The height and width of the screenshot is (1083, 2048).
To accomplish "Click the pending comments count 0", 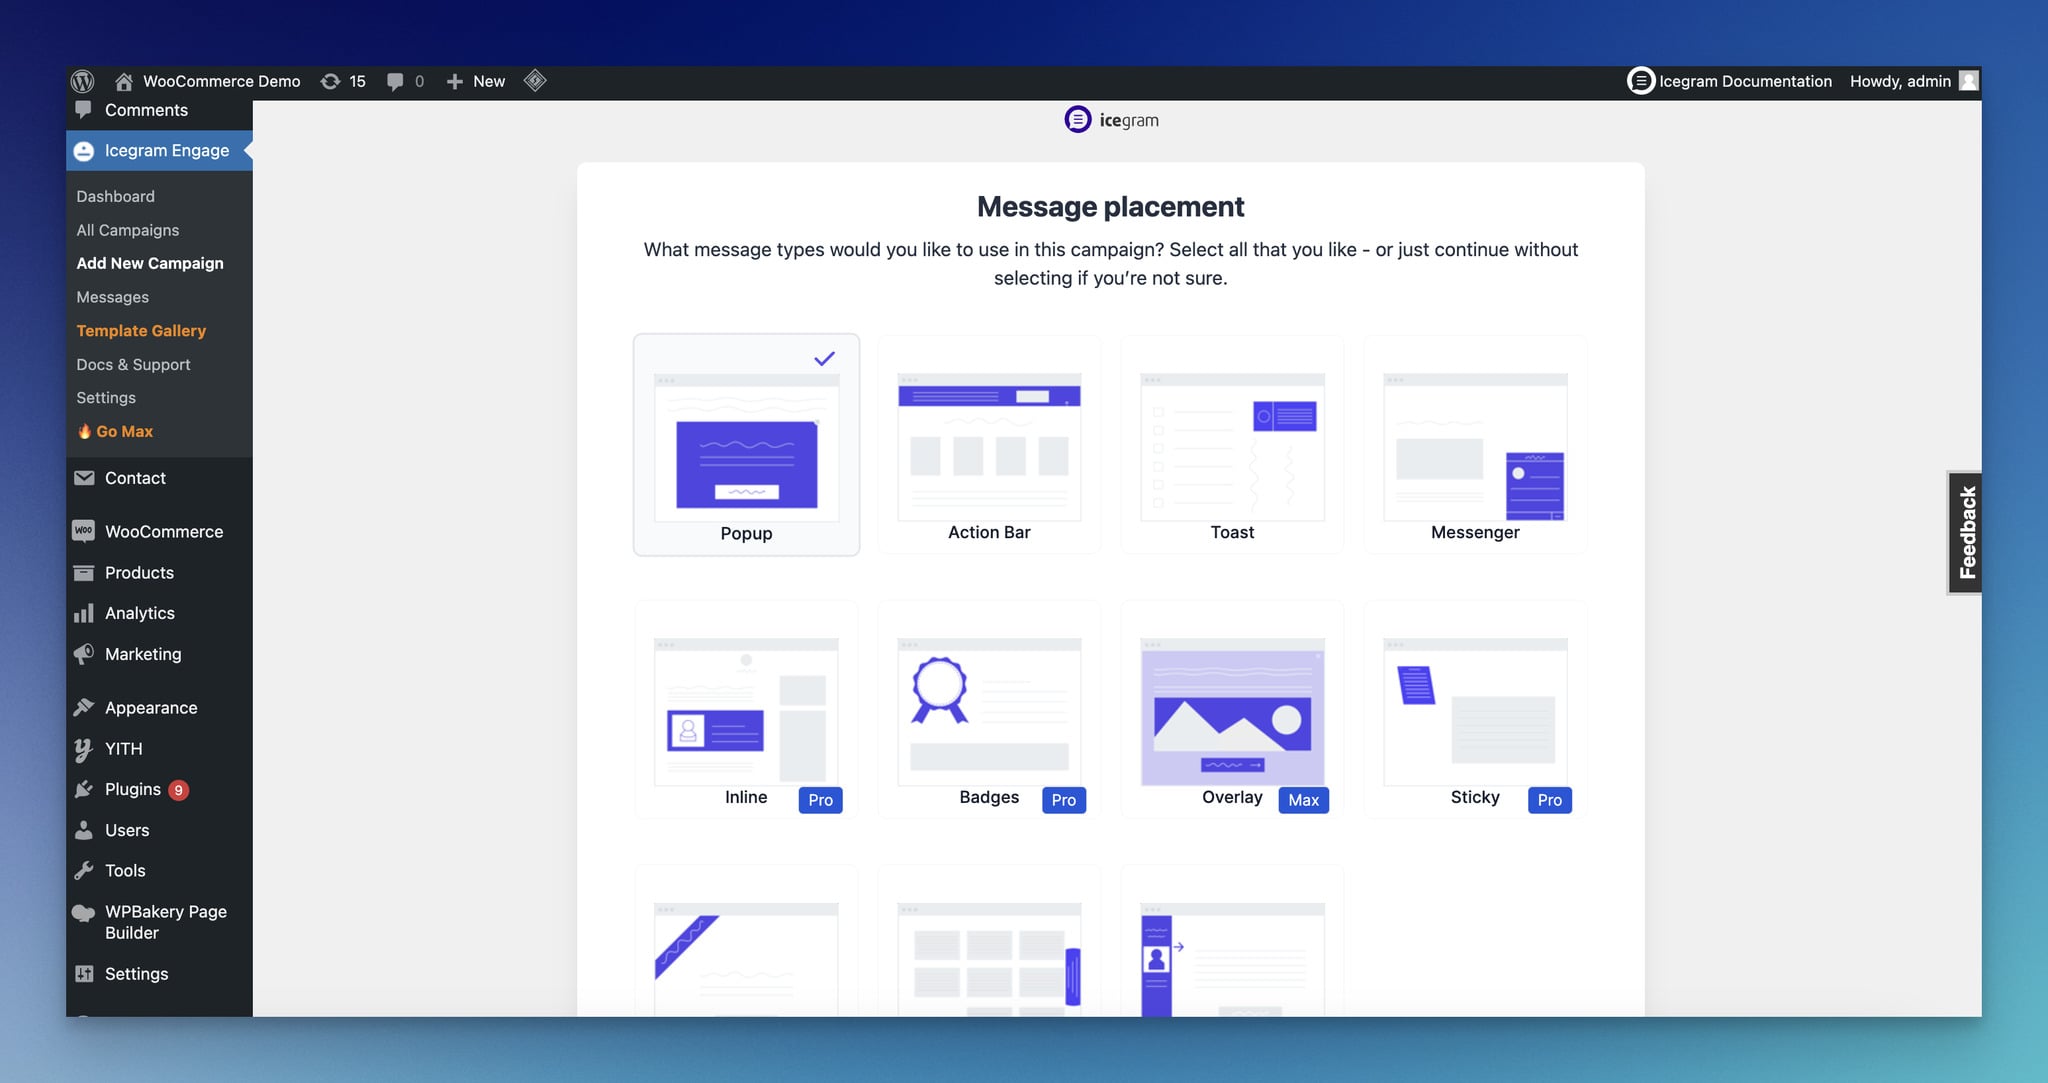I will pos(419,82).
